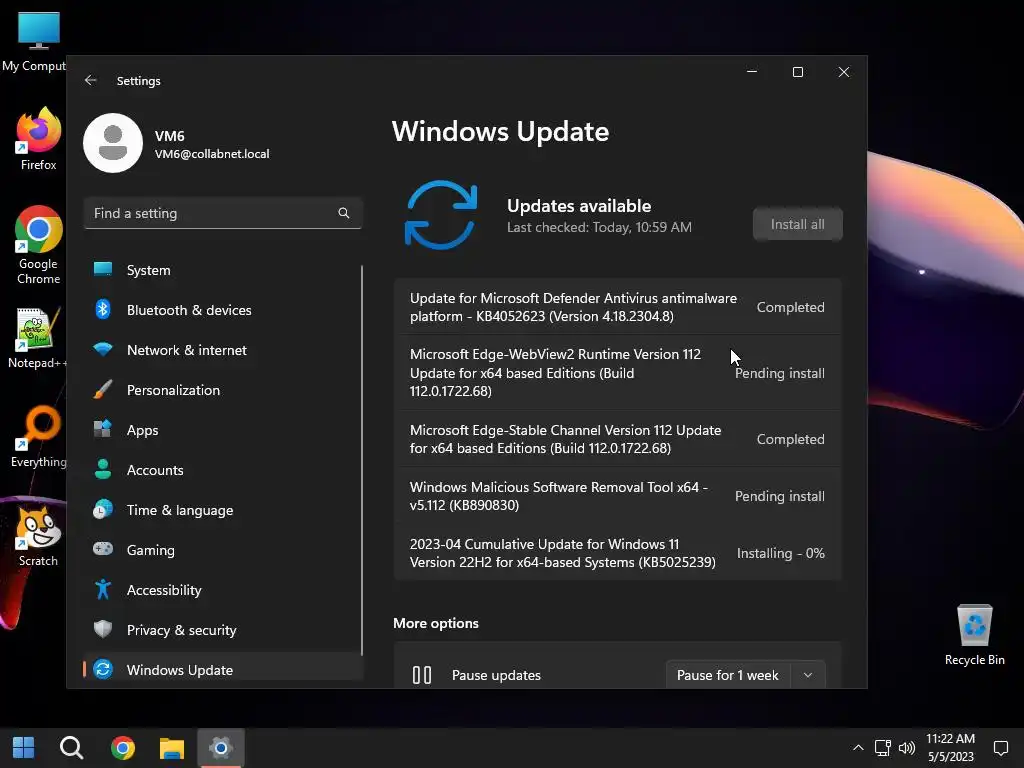This screenshot has width=1024, height=768.
Task: Open the volume speaker tray icon
Action: [907, 748]
